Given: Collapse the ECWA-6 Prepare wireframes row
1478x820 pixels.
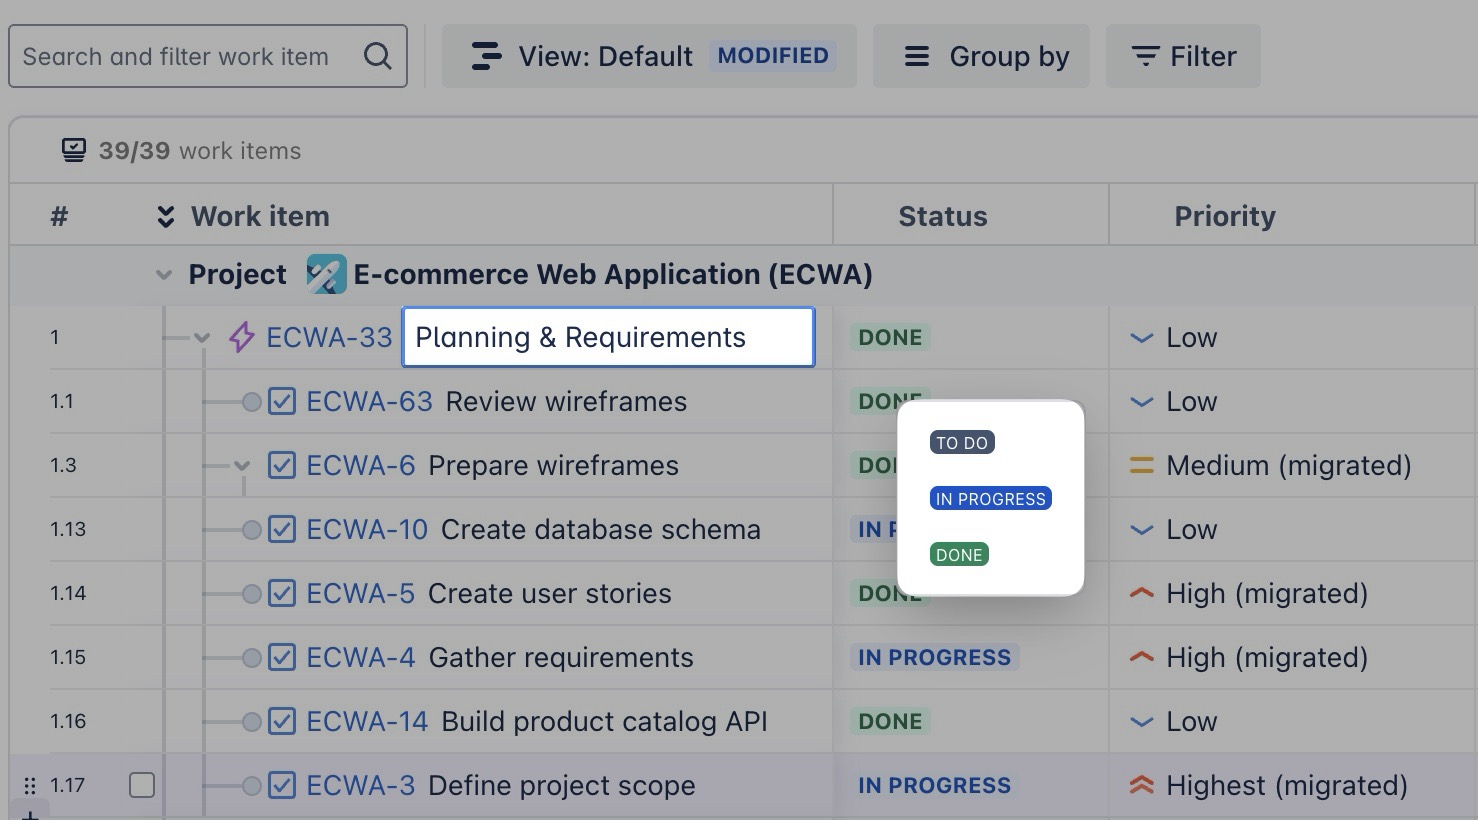Looking at the screenshot, I should tap(242, 465).
